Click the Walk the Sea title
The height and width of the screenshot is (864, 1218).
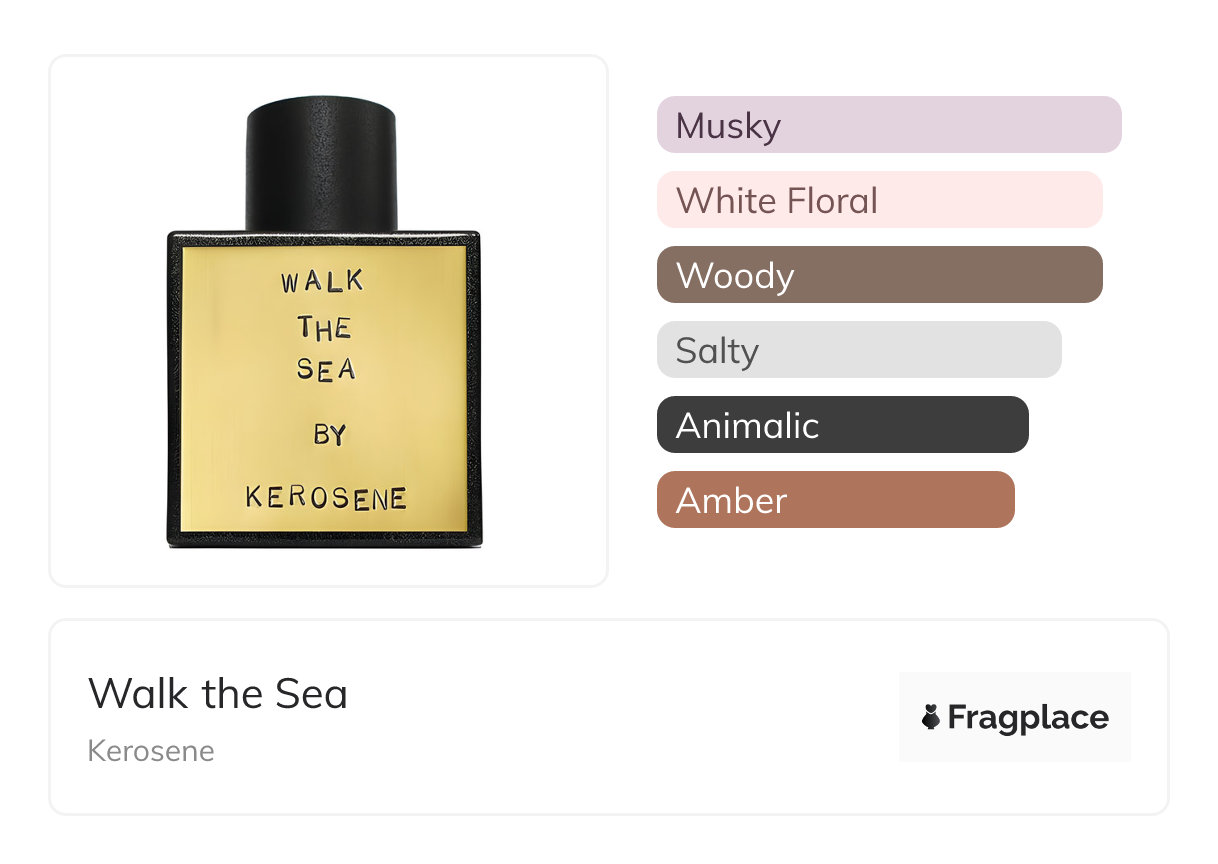coord(218,693)
